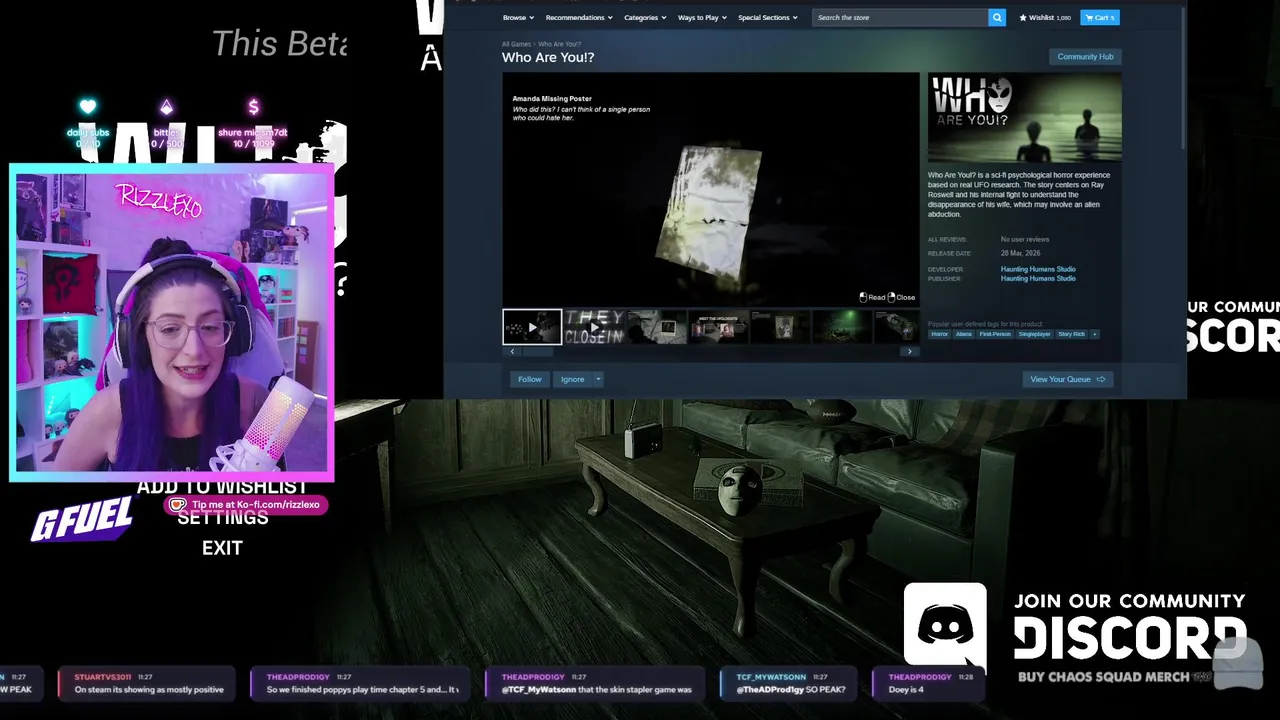Expand the Ways to Play menu
Viewport: 1280px width, 720px height.
coord(702,17)
